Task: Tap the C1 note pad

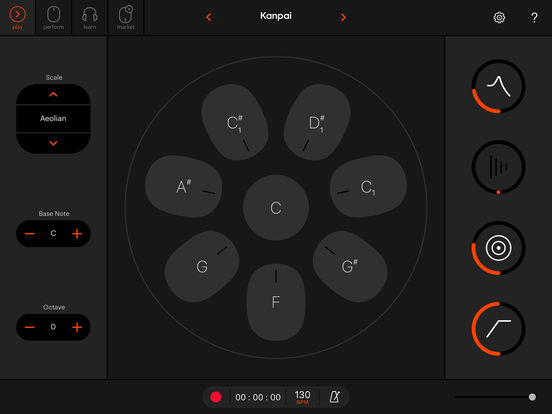Action: click(x=368, y=186)
